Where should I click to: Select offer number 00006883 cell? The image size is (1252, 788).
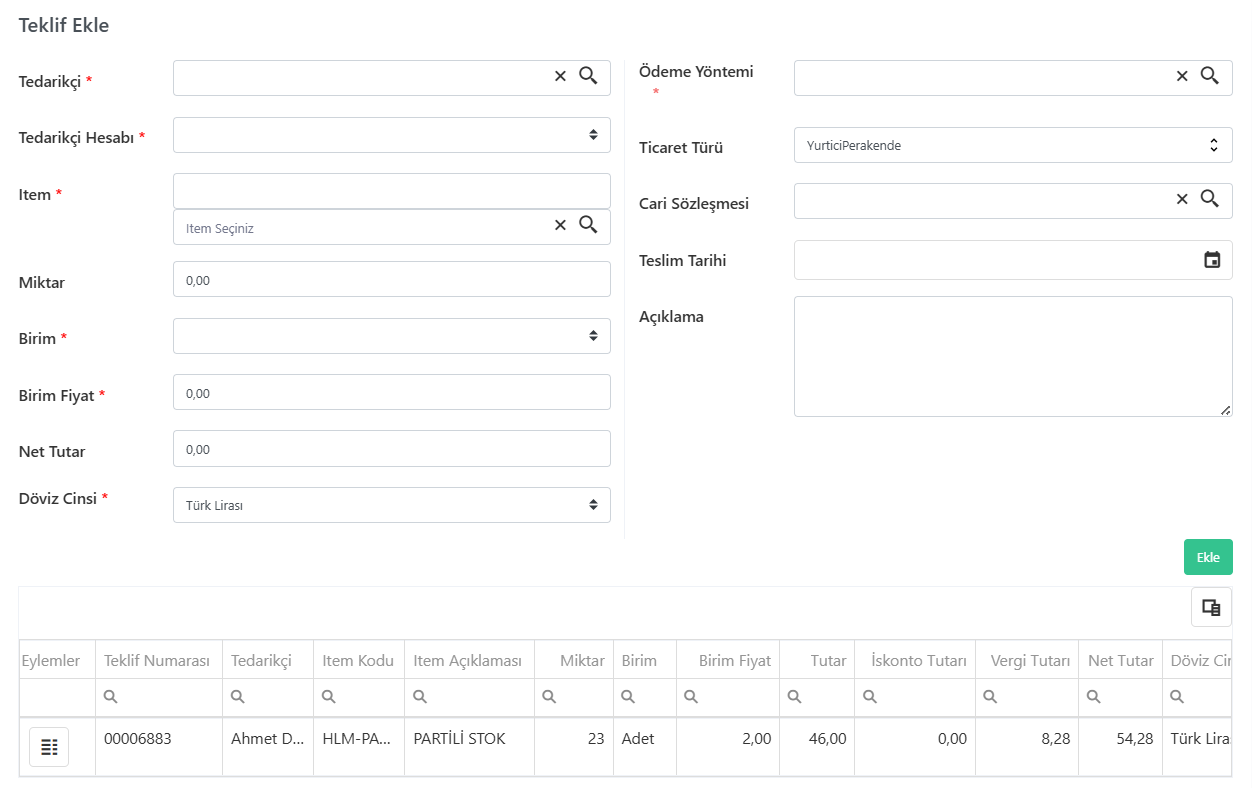coord(159,746)
